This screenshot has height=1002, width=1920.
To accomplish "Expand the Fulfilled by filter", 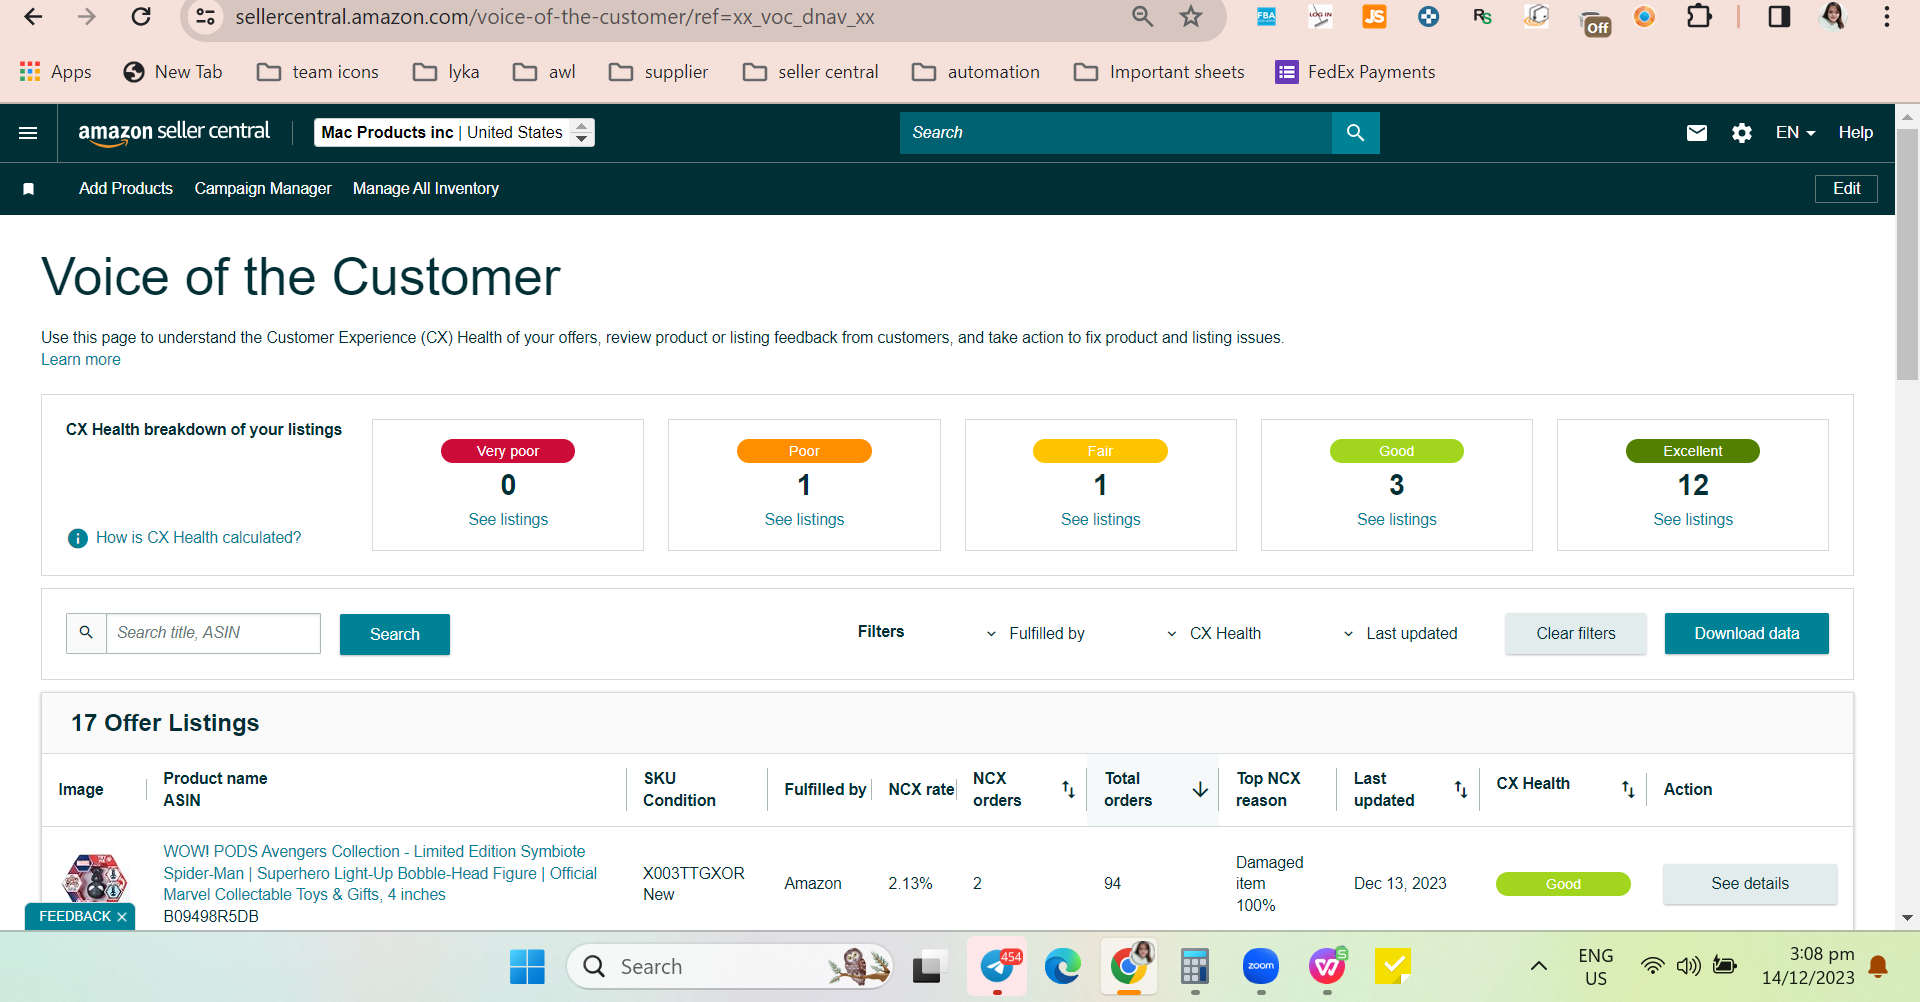I will pyautogui.click(x=1035, y=634).
